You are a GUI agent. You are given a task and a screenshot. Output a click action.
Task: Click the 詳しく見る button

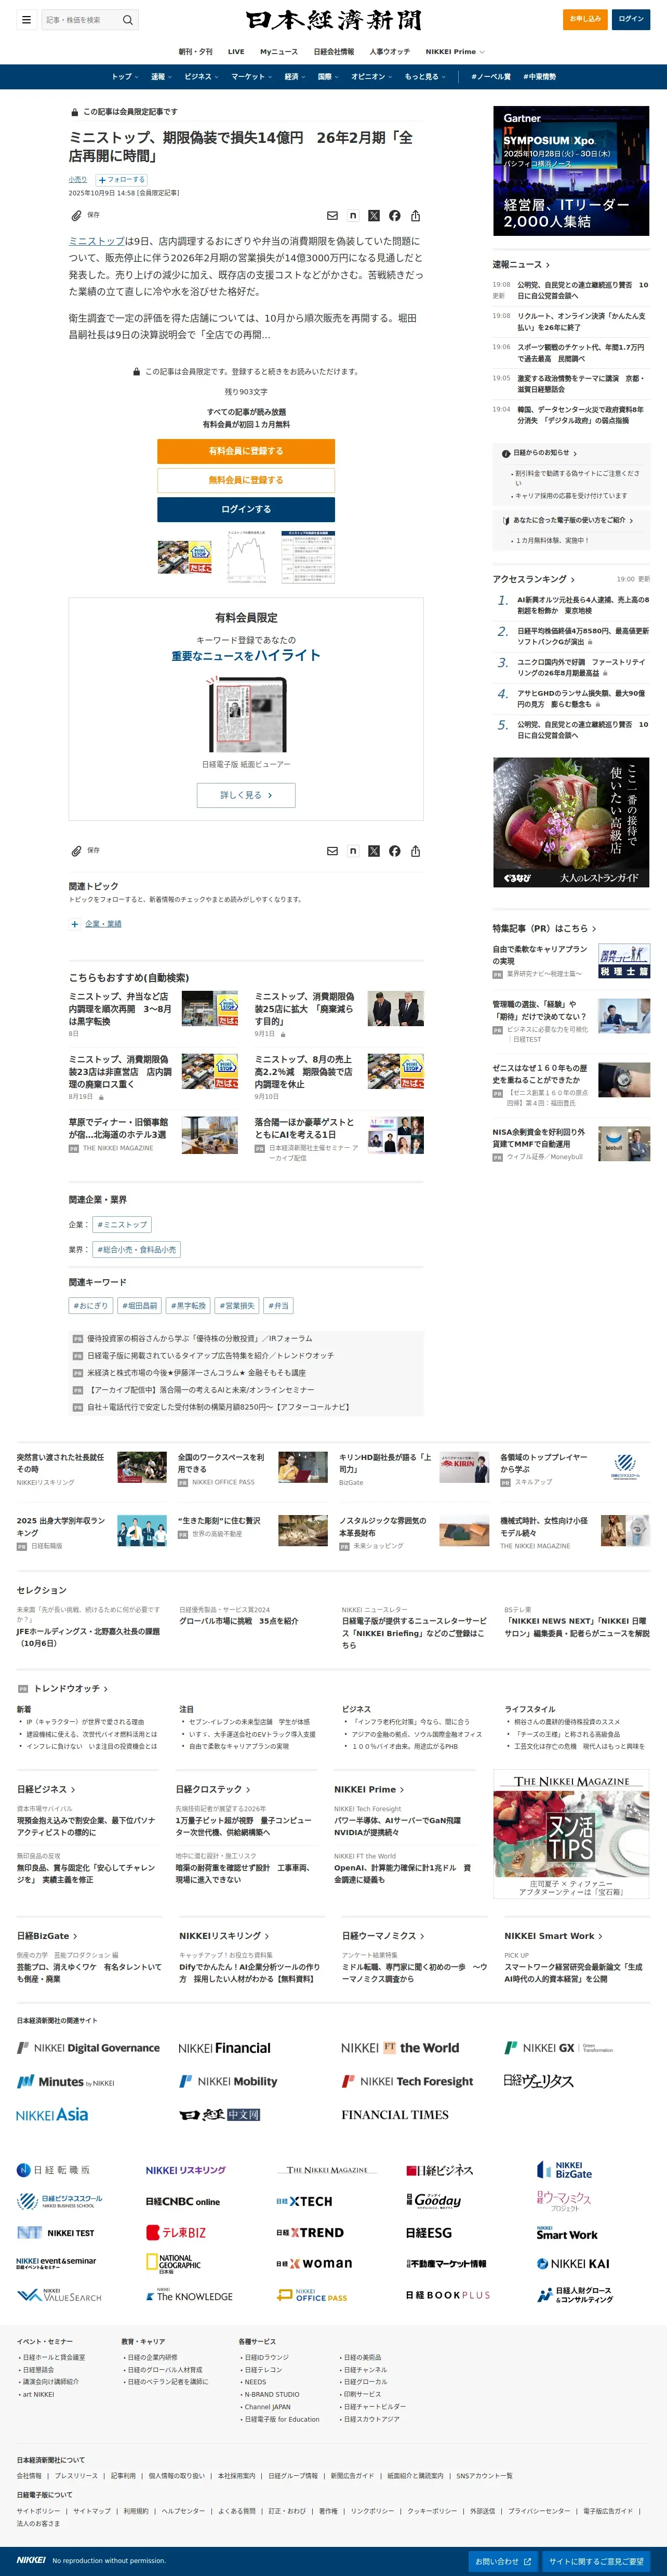(x=246, y=795)
